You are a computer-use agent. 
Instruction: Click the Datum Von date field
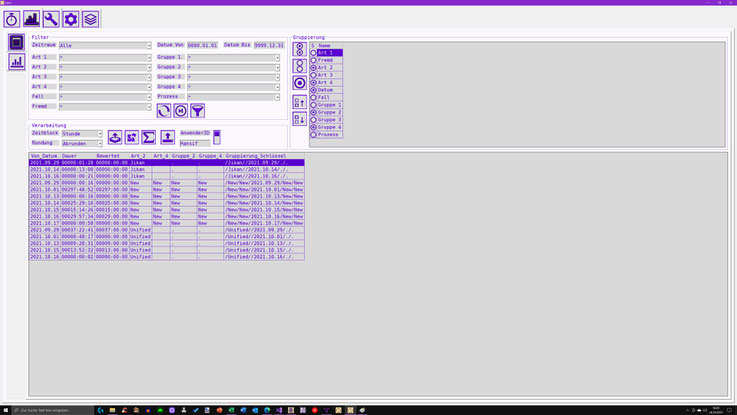(203, 46)
